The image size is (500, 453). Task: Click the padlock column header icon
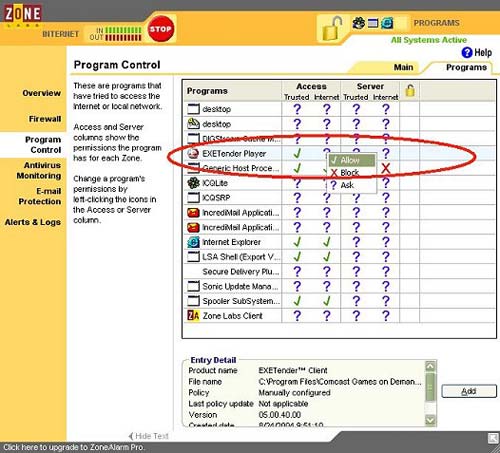click(x=410, y=91)
